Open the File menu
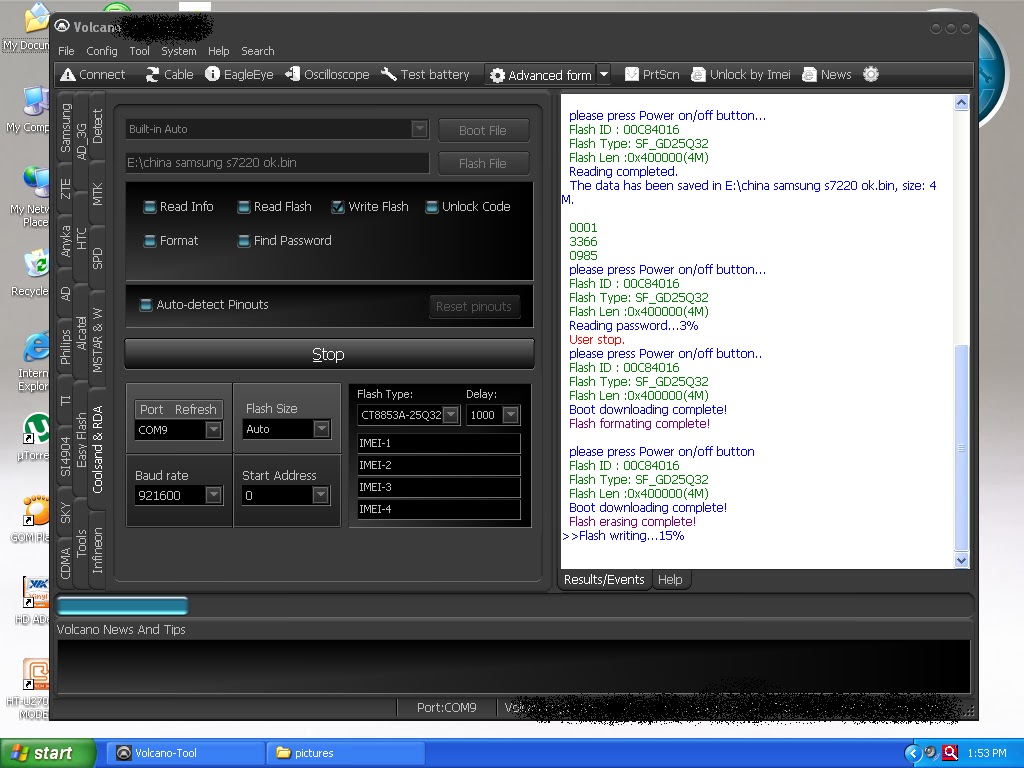The width and height of the screenshot is (1024, 768). [66, 51]
